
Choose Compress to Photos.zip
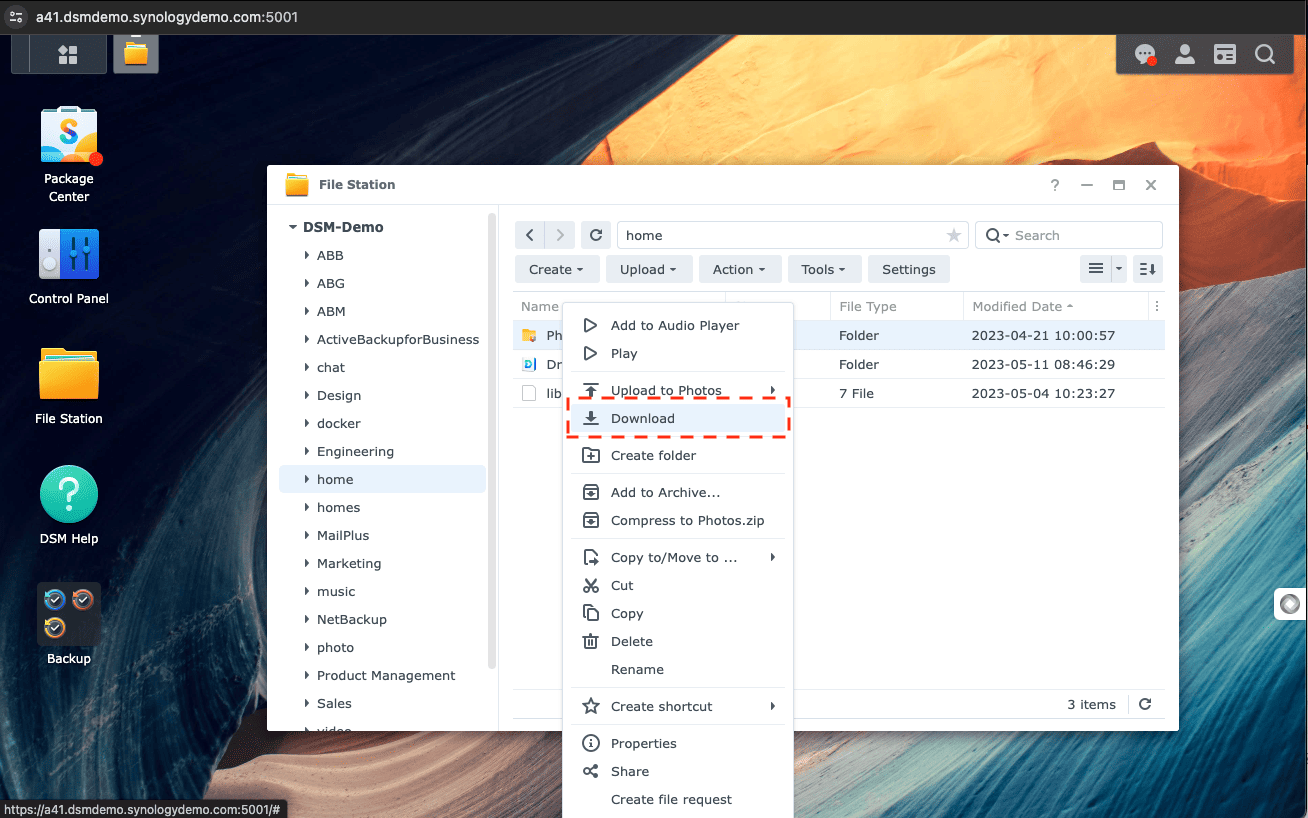tap(678, 520)
